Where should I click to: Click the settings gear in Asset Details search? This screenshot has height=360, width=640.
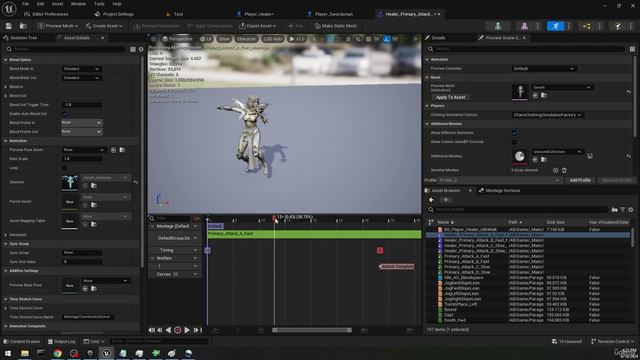[x=141, y=49]
